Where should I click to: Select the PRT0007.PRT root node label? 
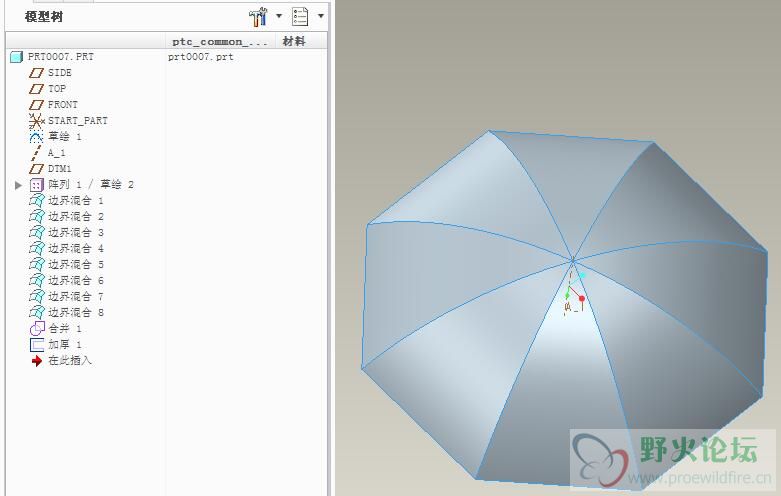[x=60, y=57]
